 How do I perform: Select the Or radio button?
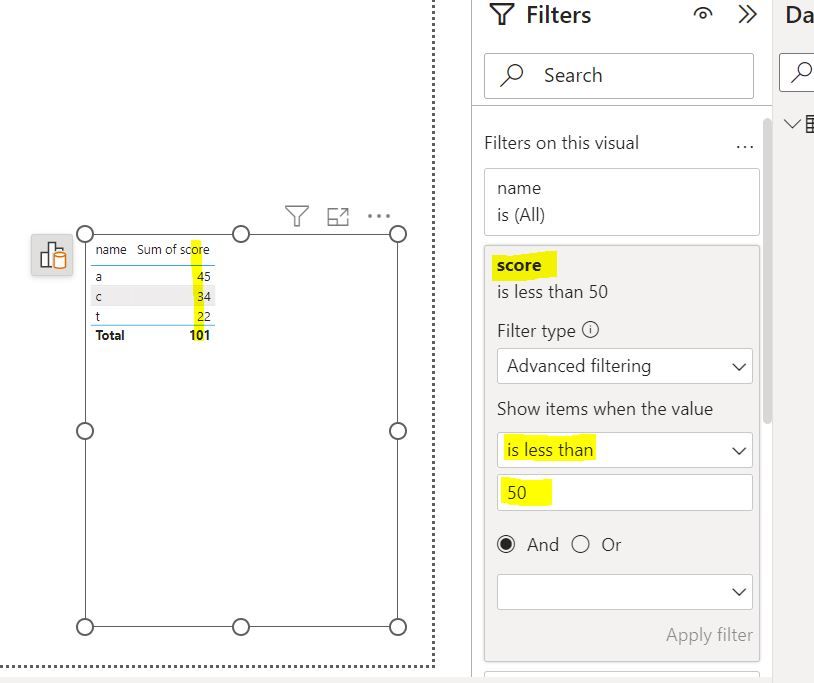[x=580, y=544]
